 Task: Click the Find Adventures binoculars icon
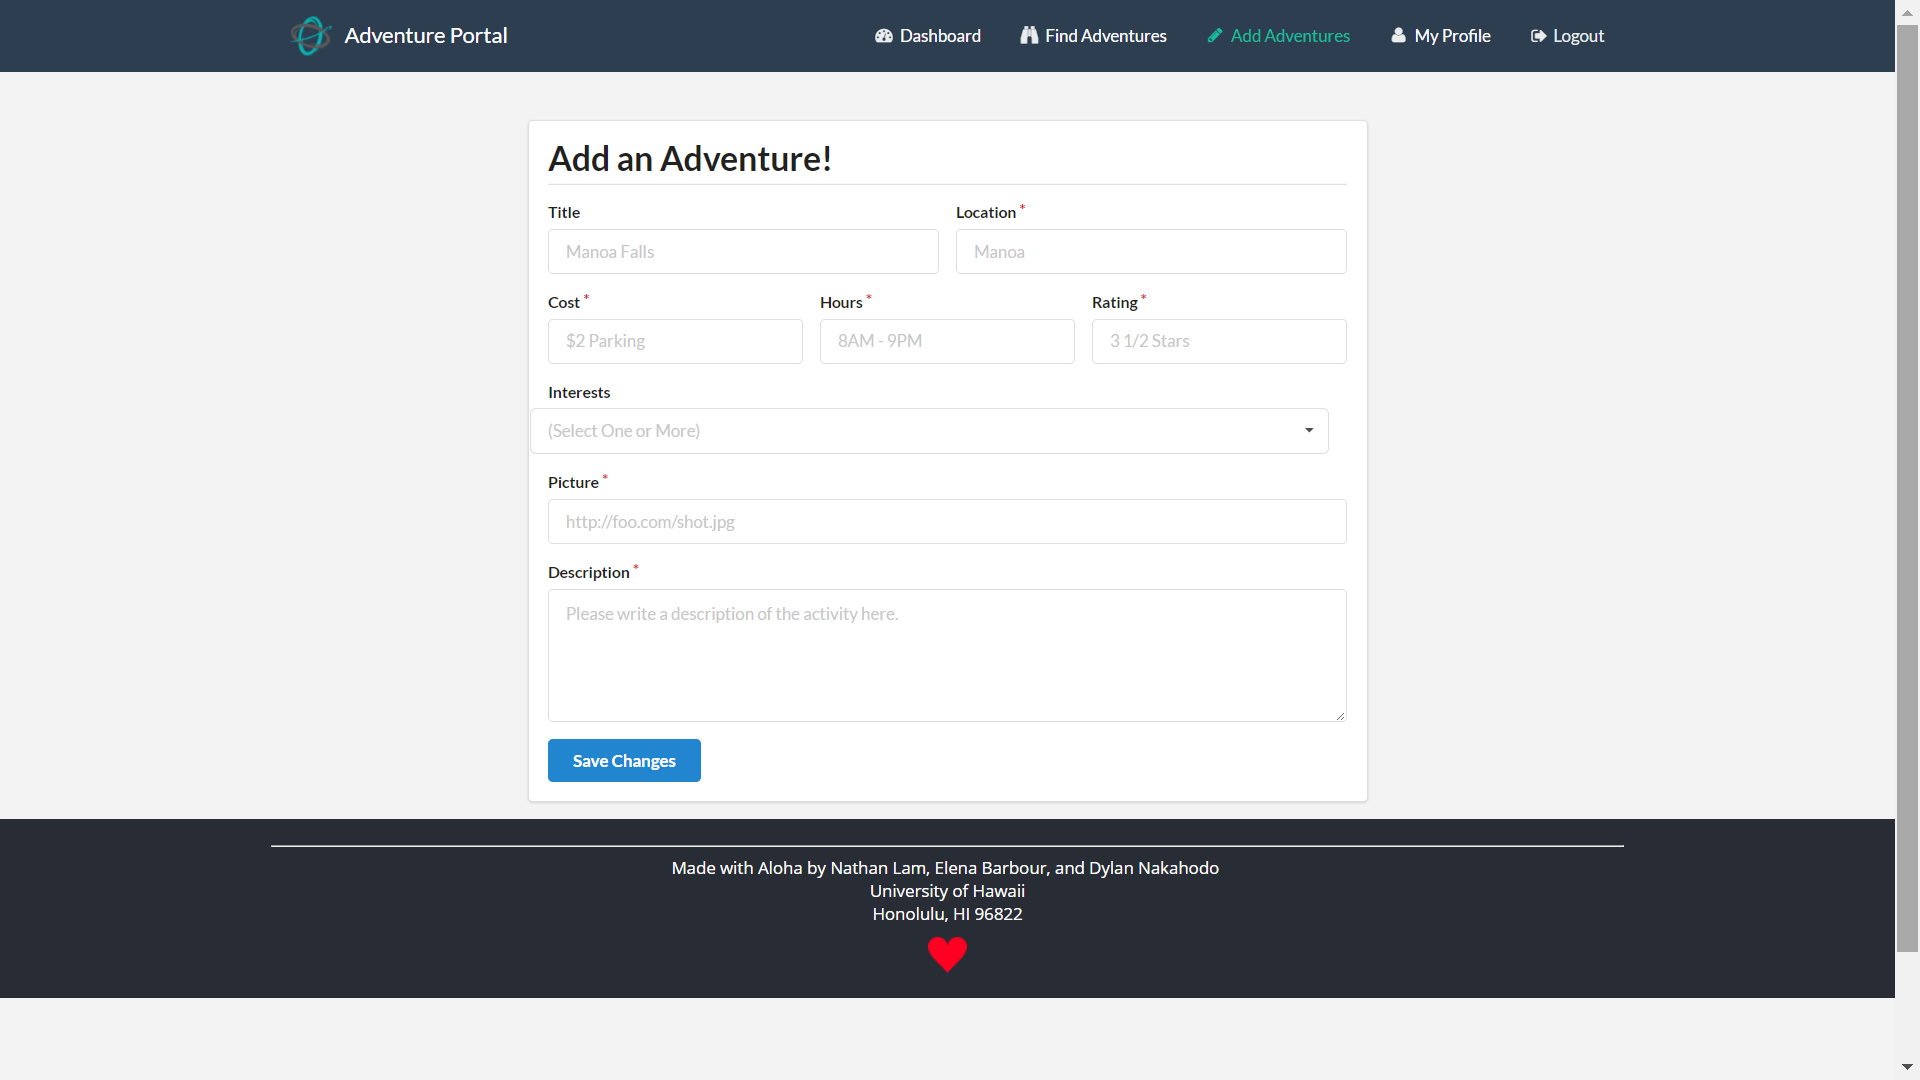(1027, 36)
